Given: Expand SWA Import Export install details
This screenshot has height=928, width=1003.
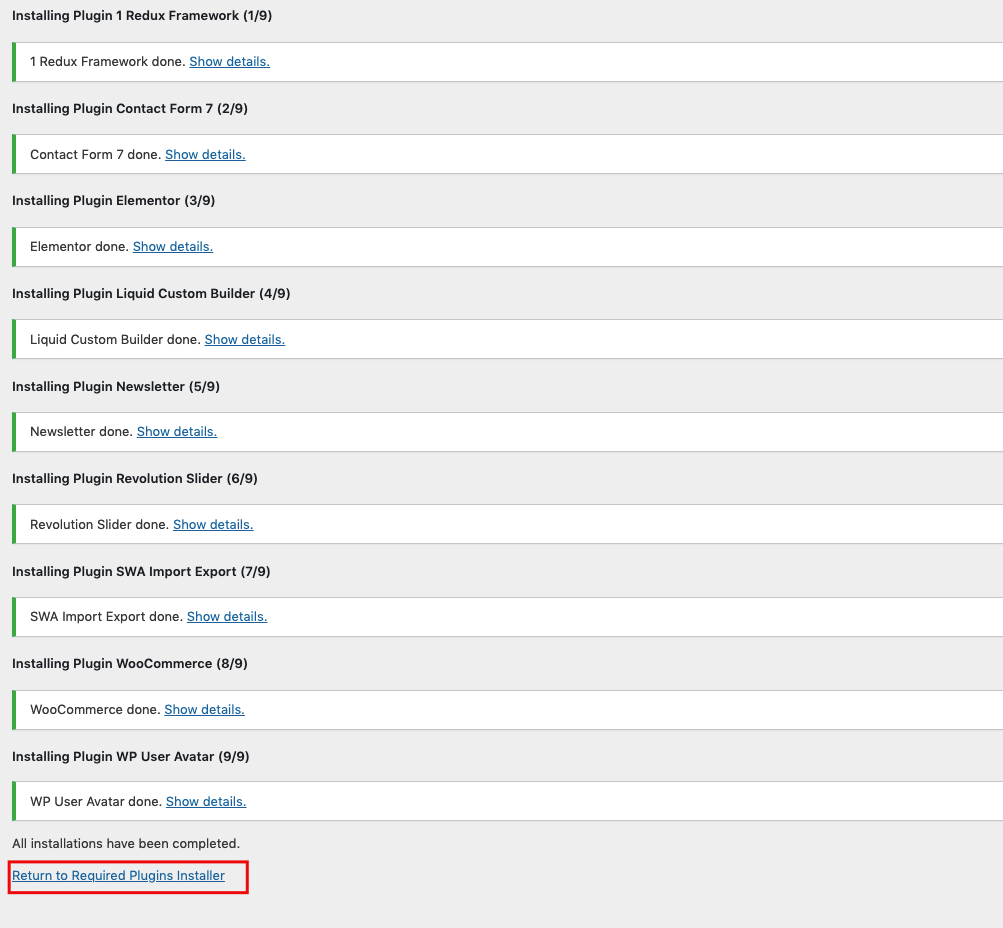Looking at the screenshot, I should click(x=227, y=617).
